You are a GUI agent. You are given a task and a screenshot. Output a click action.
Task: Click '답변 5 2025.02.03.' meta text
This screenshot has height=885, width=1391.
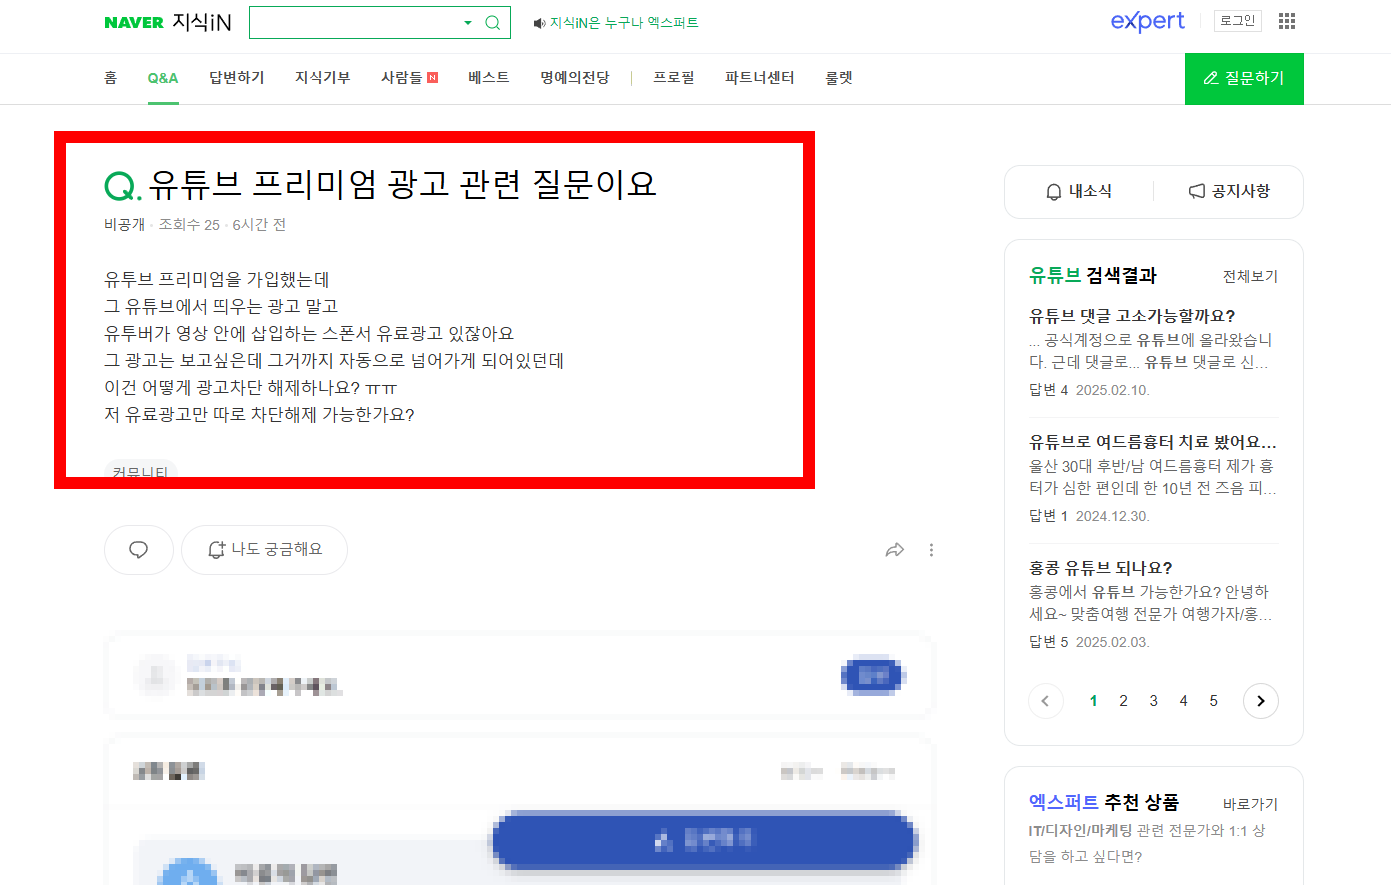click(x=1089, y=642)
